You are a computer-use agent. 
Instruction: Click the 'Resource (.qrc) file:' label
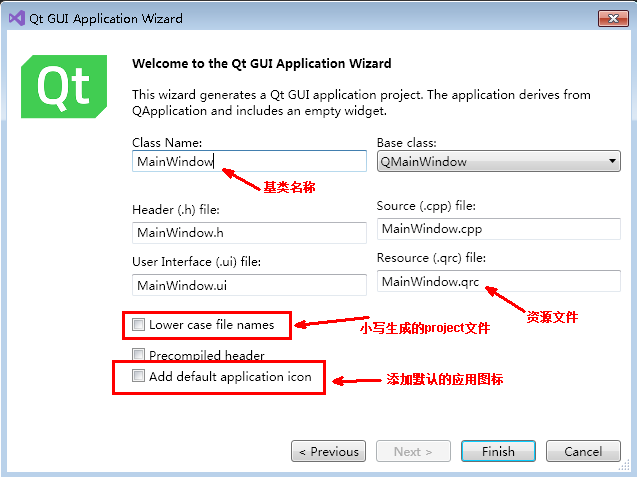coord(431,258)
